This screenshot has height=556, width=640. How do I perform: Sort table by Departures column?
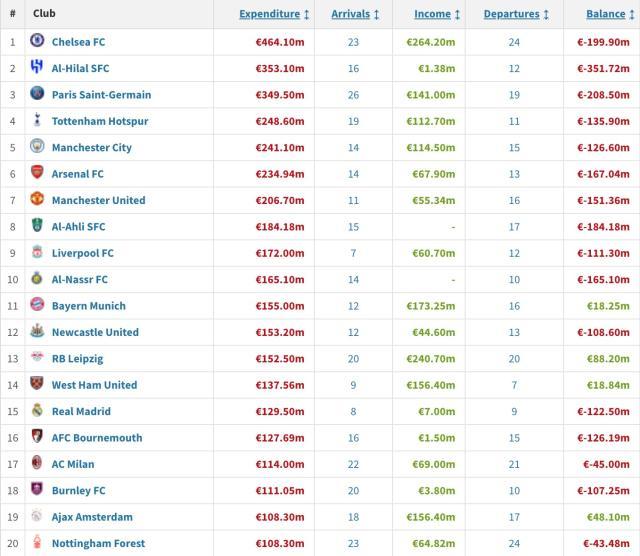517,14
